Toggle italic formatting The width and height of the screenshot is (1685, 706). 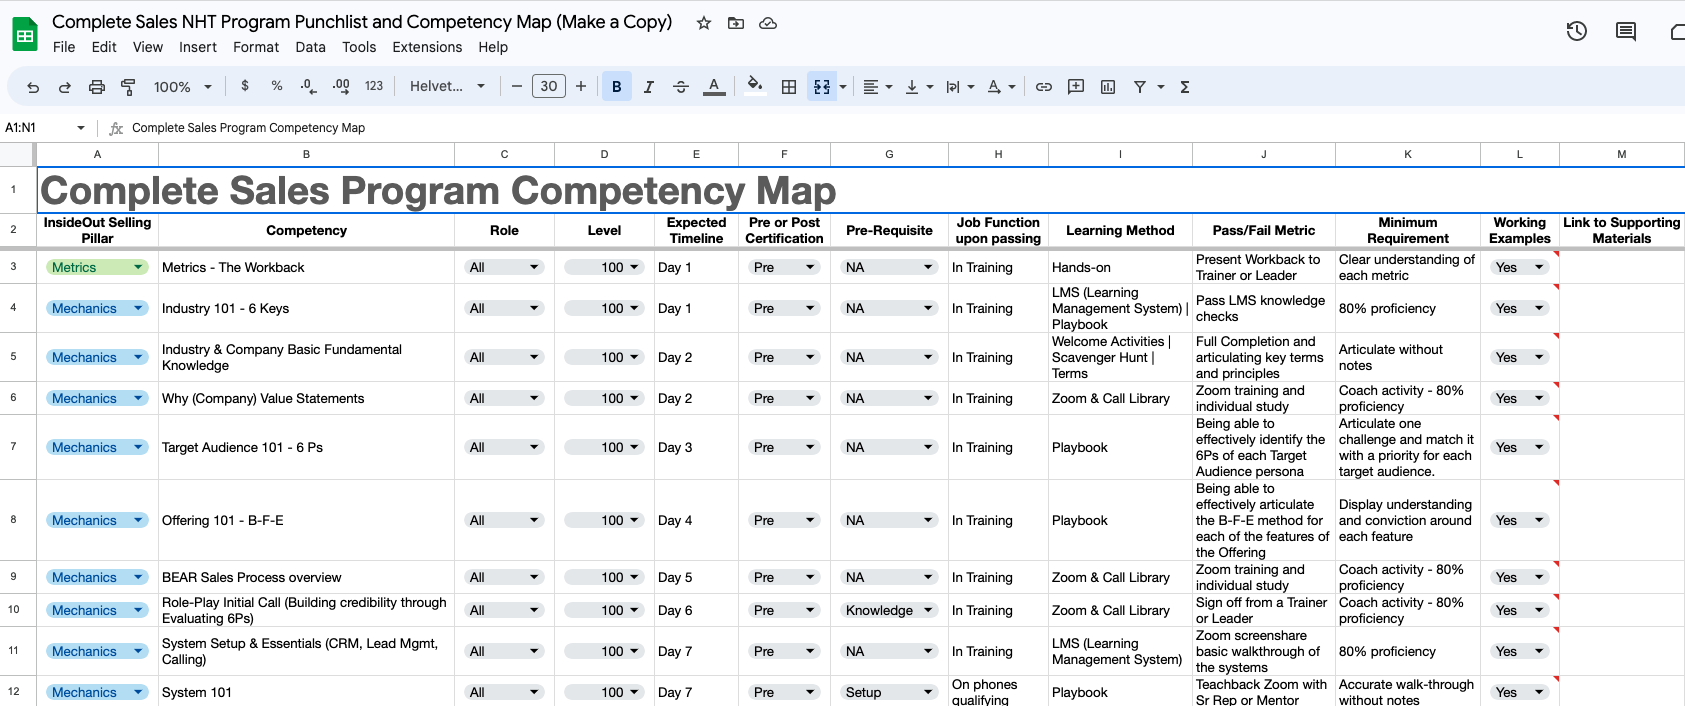click(649, 87)
